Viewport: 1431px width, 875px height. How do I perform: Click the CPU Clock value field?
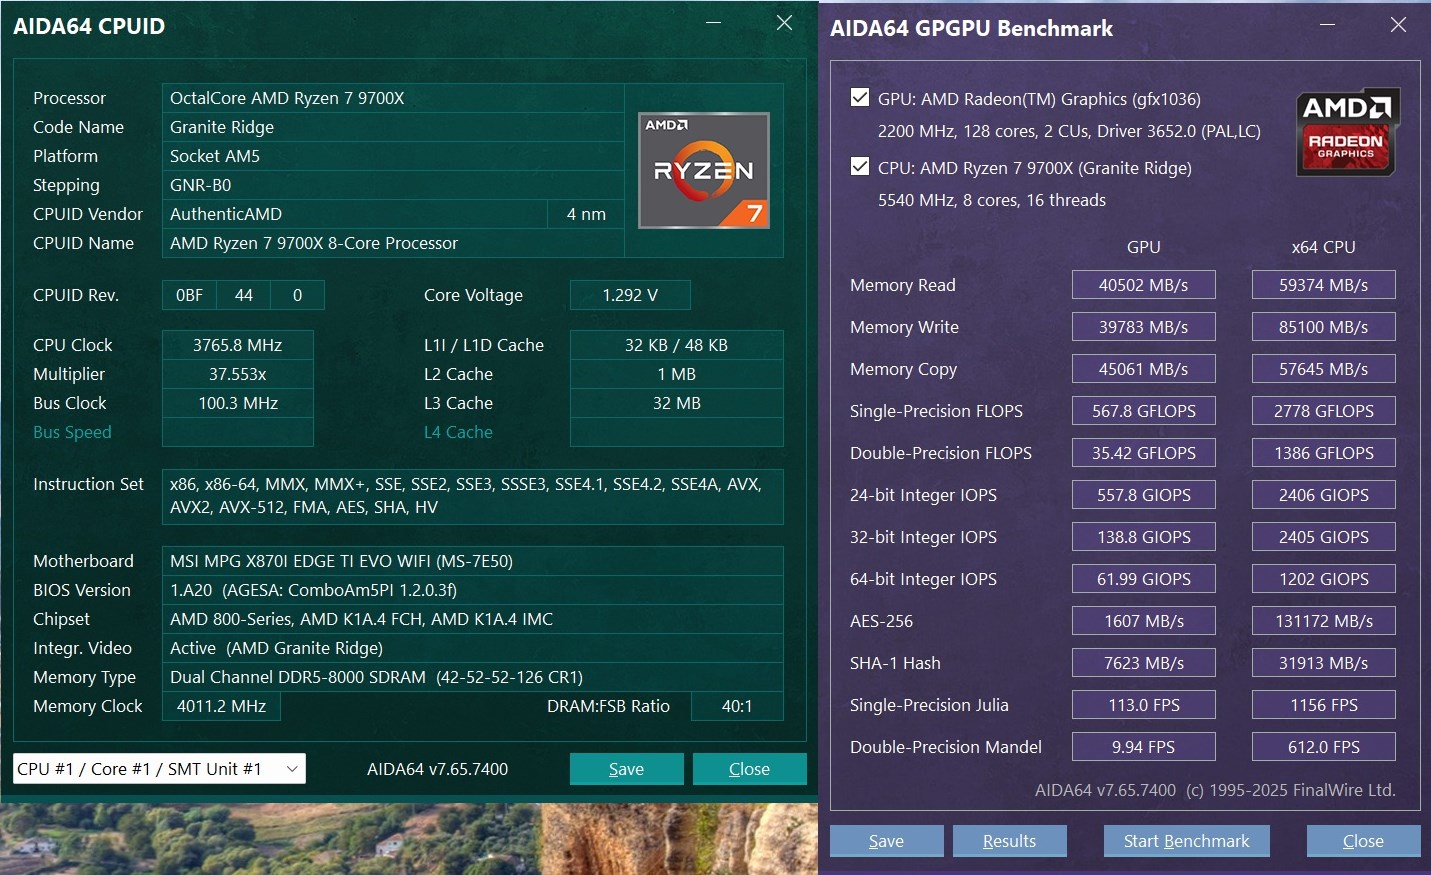tap(238, 345)
